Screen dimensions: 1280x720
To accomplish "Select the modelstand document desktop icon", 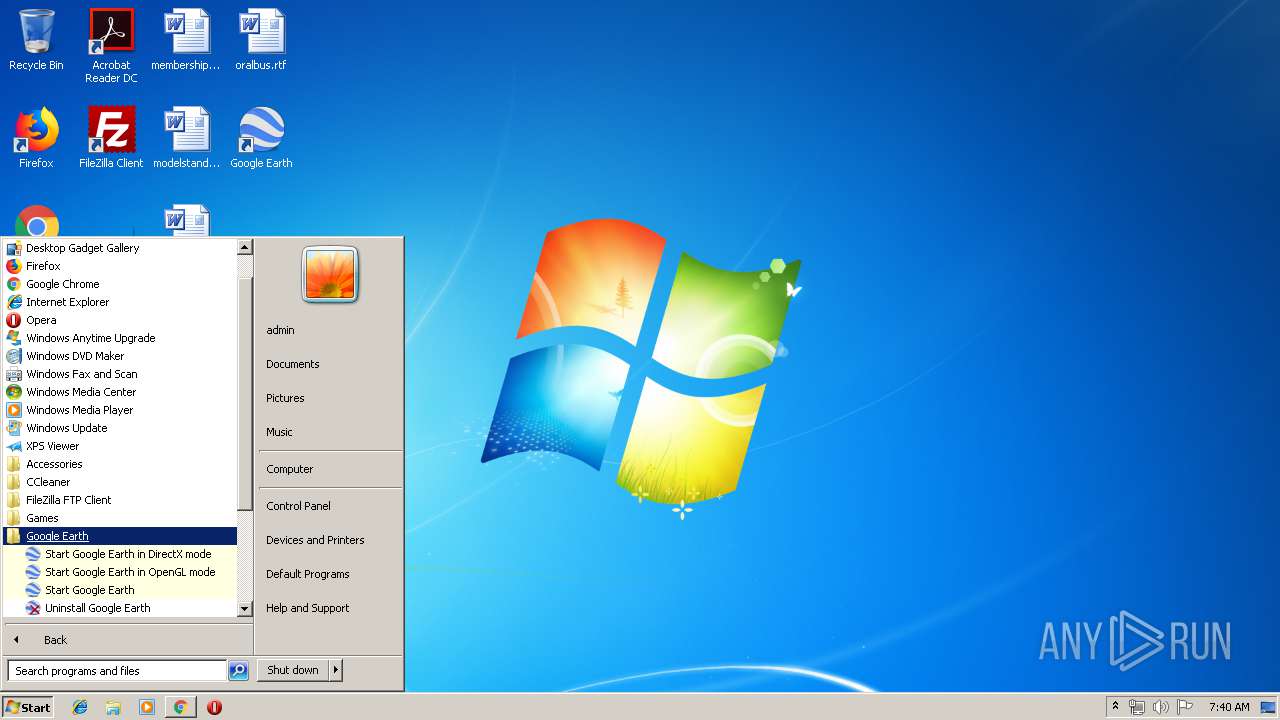I will (186, 138).
